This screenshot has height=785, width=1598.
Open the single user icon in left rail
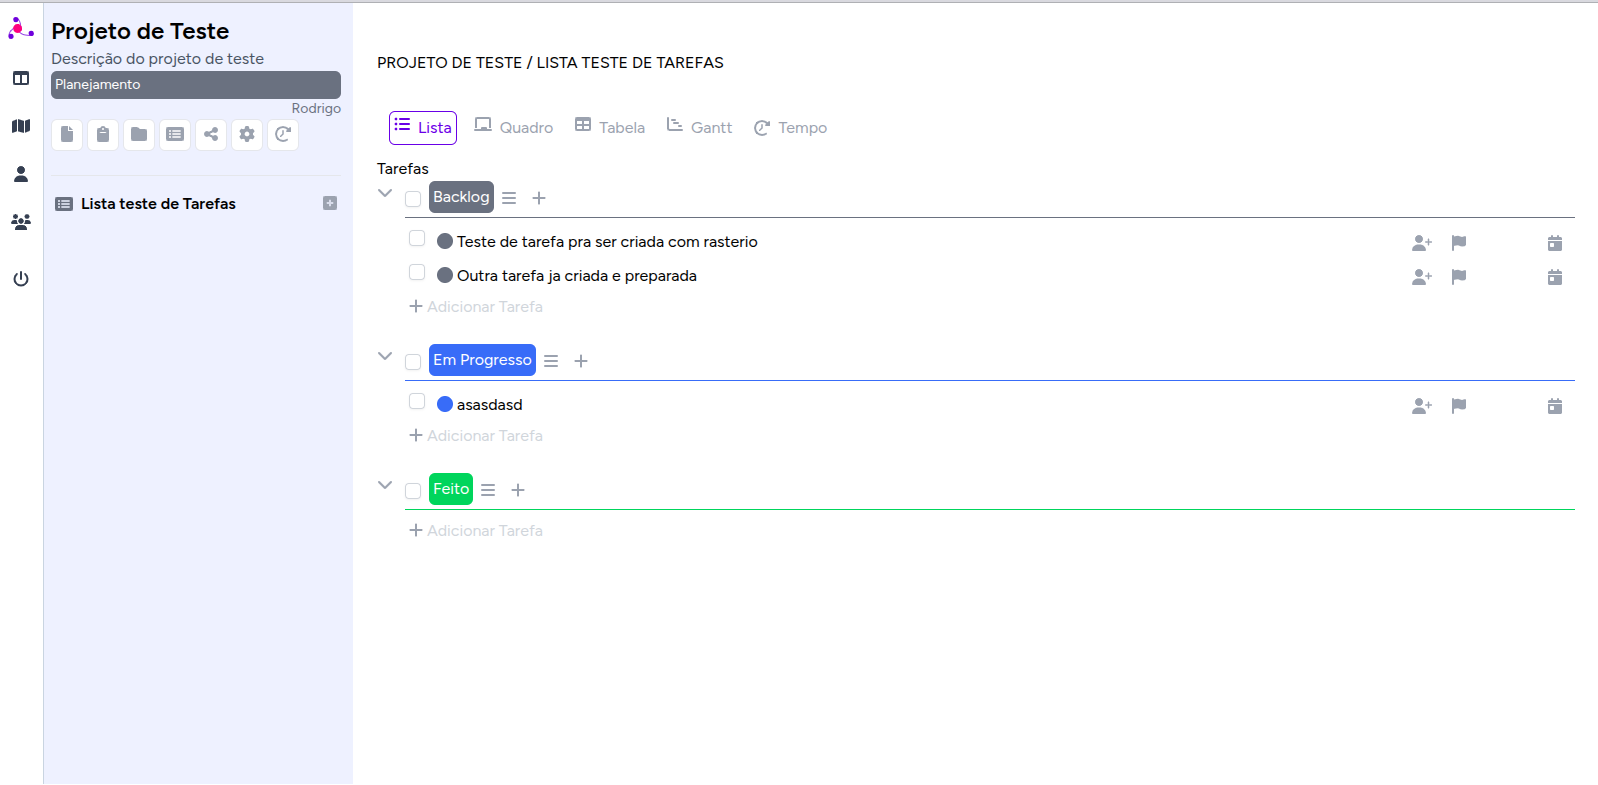coord(21,174)
